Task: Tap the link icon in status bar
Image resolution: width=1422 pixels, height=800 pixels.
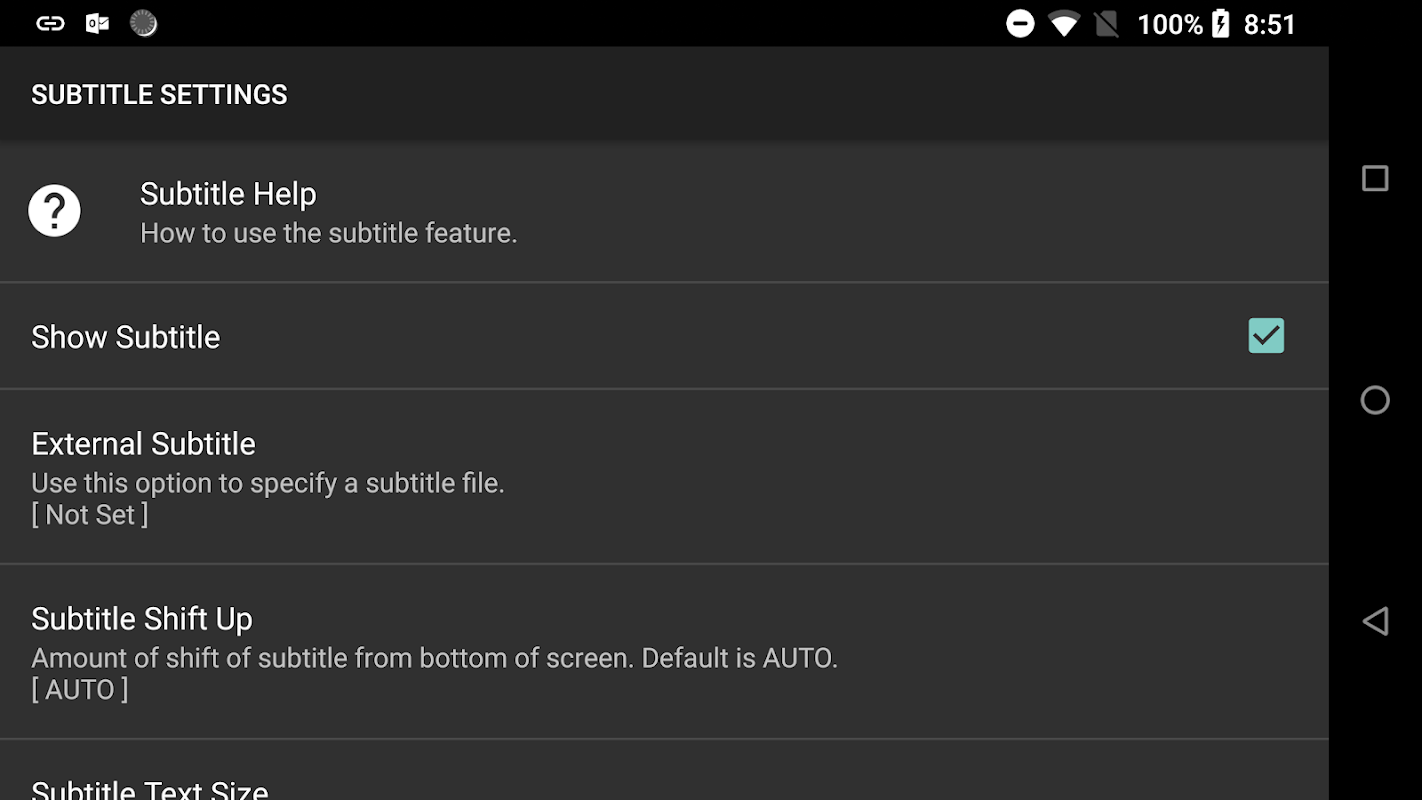Action: (50, 23)
